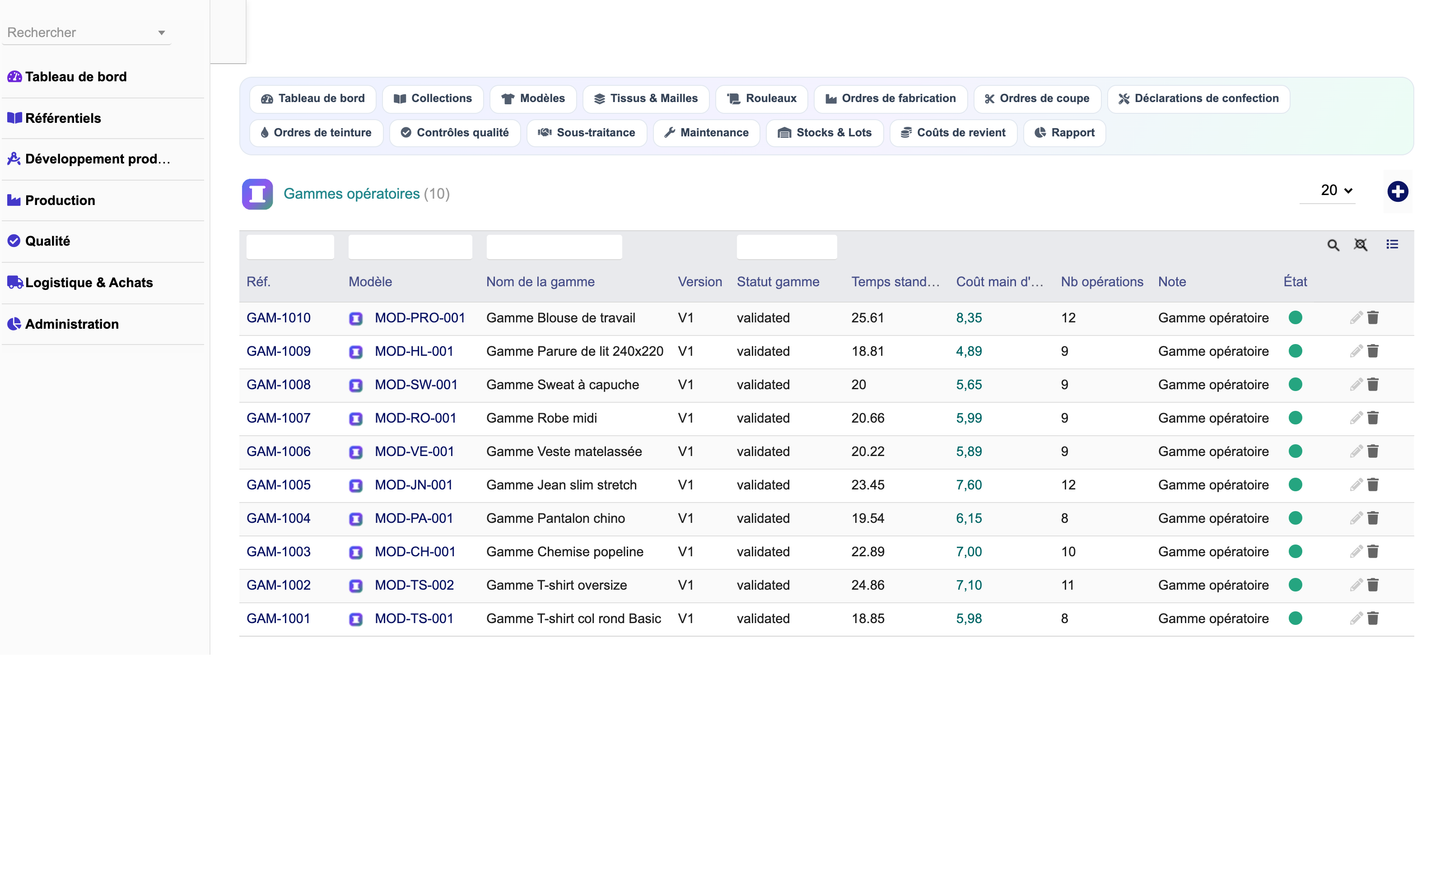Delete GAM-1009 with its trash icon

click(1373, 351)
